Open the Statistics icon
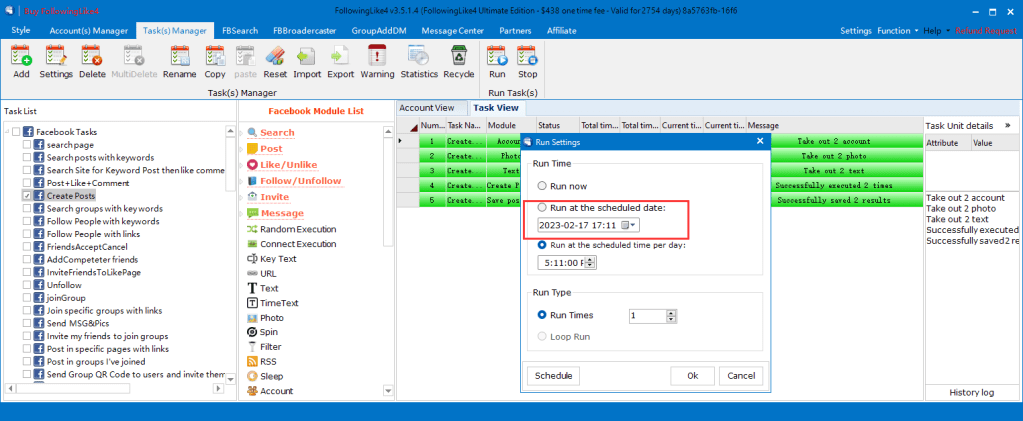1023x421 pixels. click(x=419, y=62)
